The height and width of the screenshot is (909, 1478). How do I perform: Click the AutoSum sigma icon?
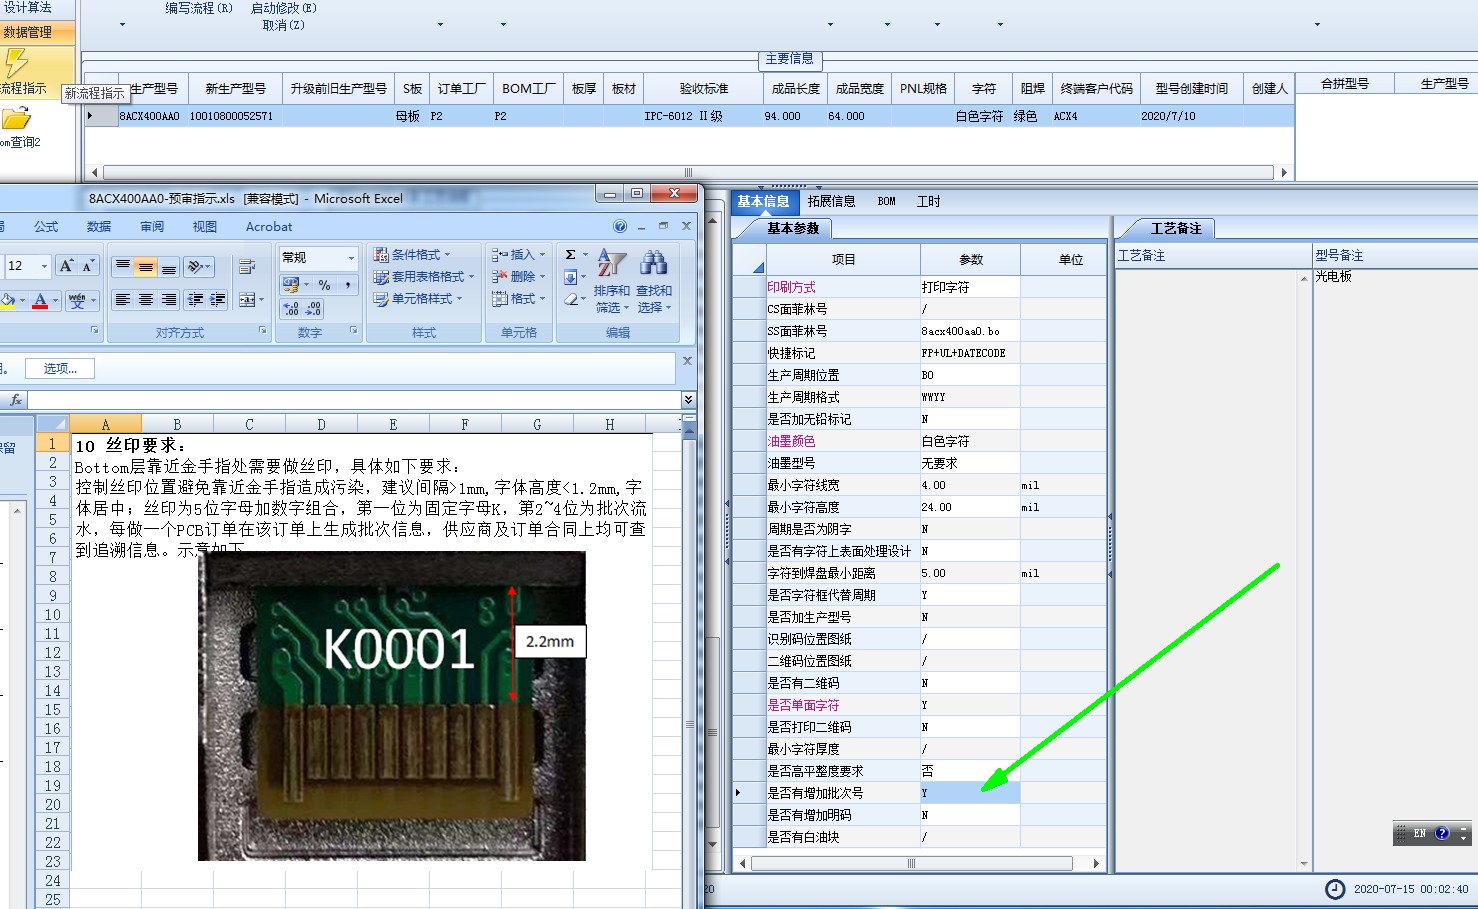(570, 255)
